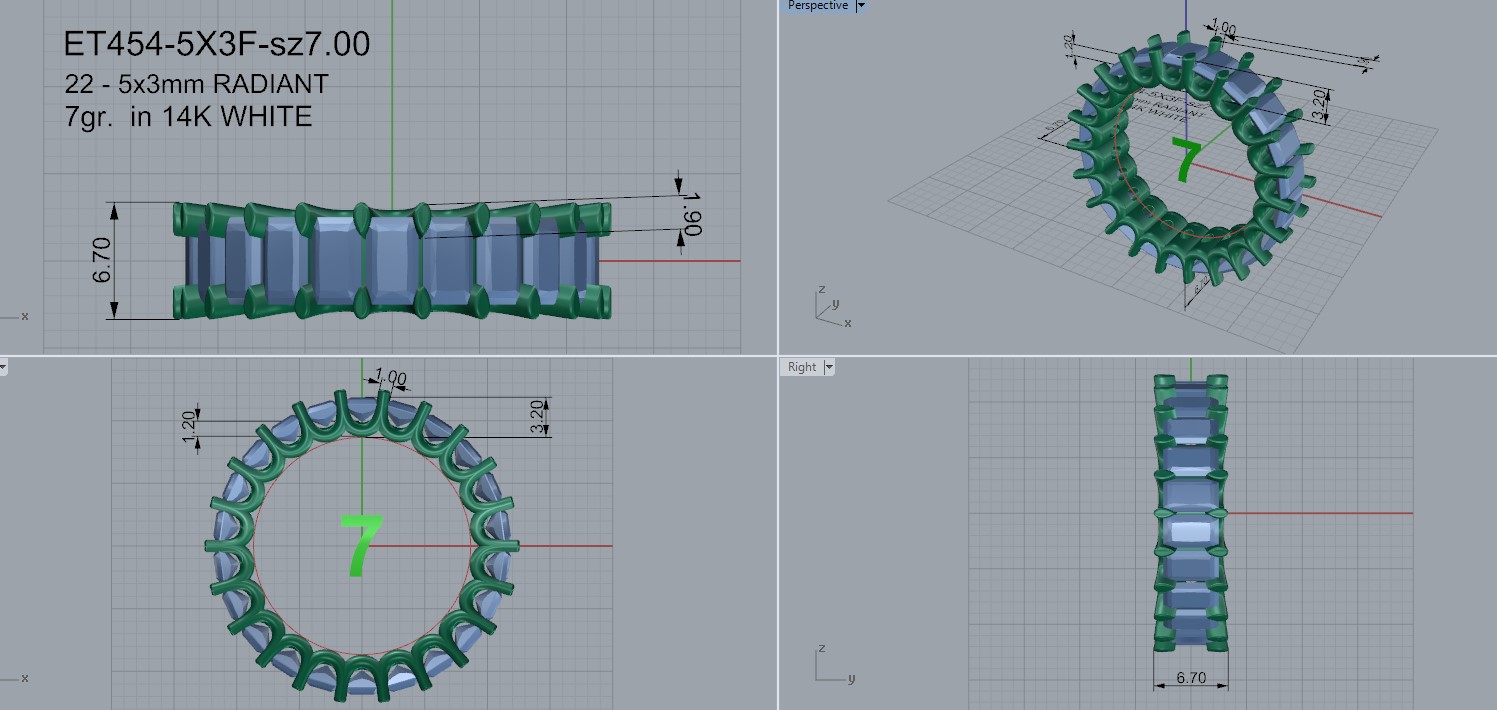
Task: Select the 6.70 dimension in the Right view
Action: (1190, 678)
